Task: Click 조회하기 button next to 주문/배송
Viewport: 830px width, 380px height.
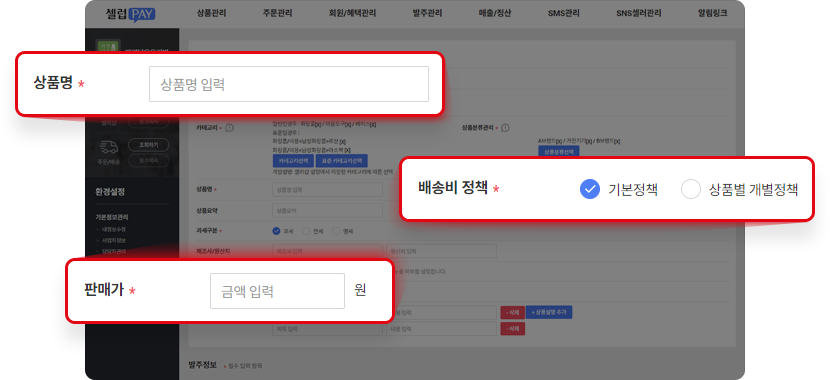Action: [x=148, y=145]
